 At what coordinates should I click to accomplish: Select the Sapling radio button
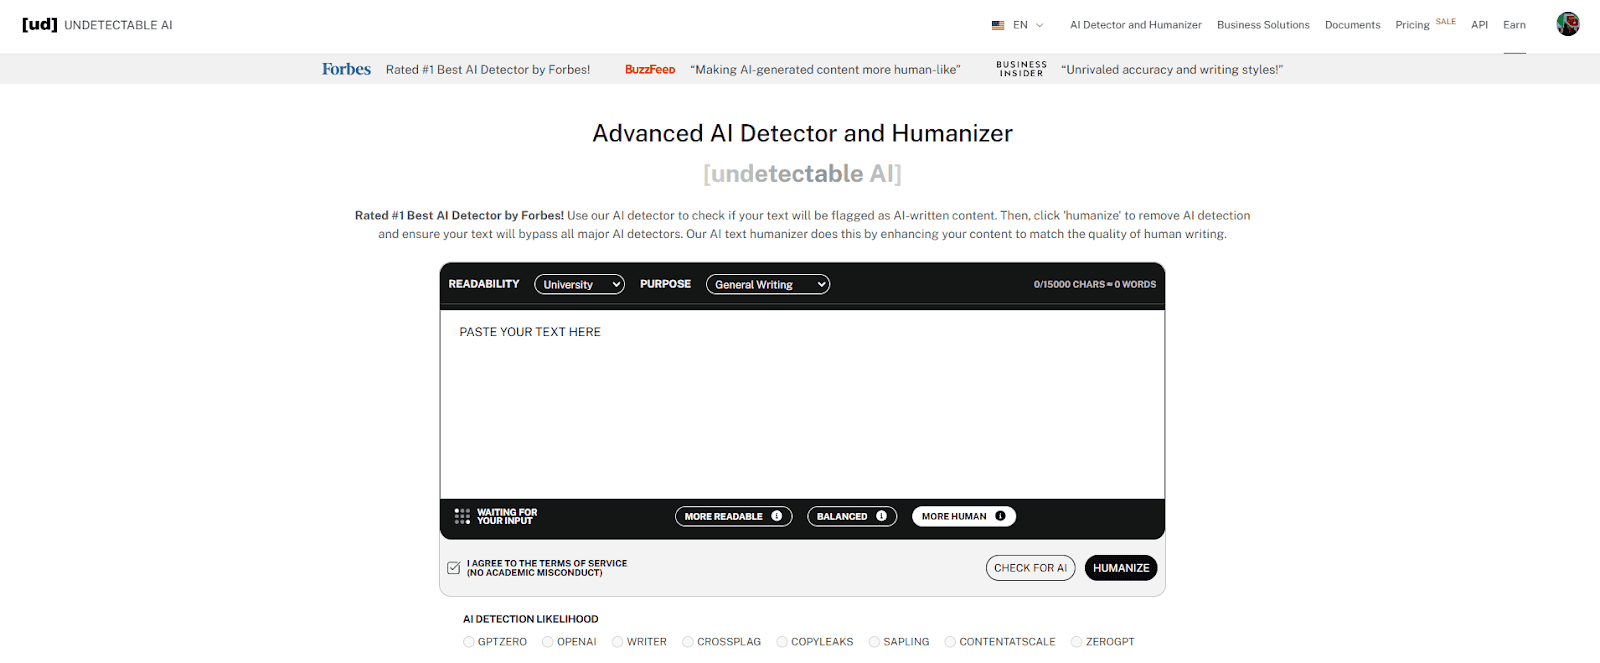(x=874, y=642)
